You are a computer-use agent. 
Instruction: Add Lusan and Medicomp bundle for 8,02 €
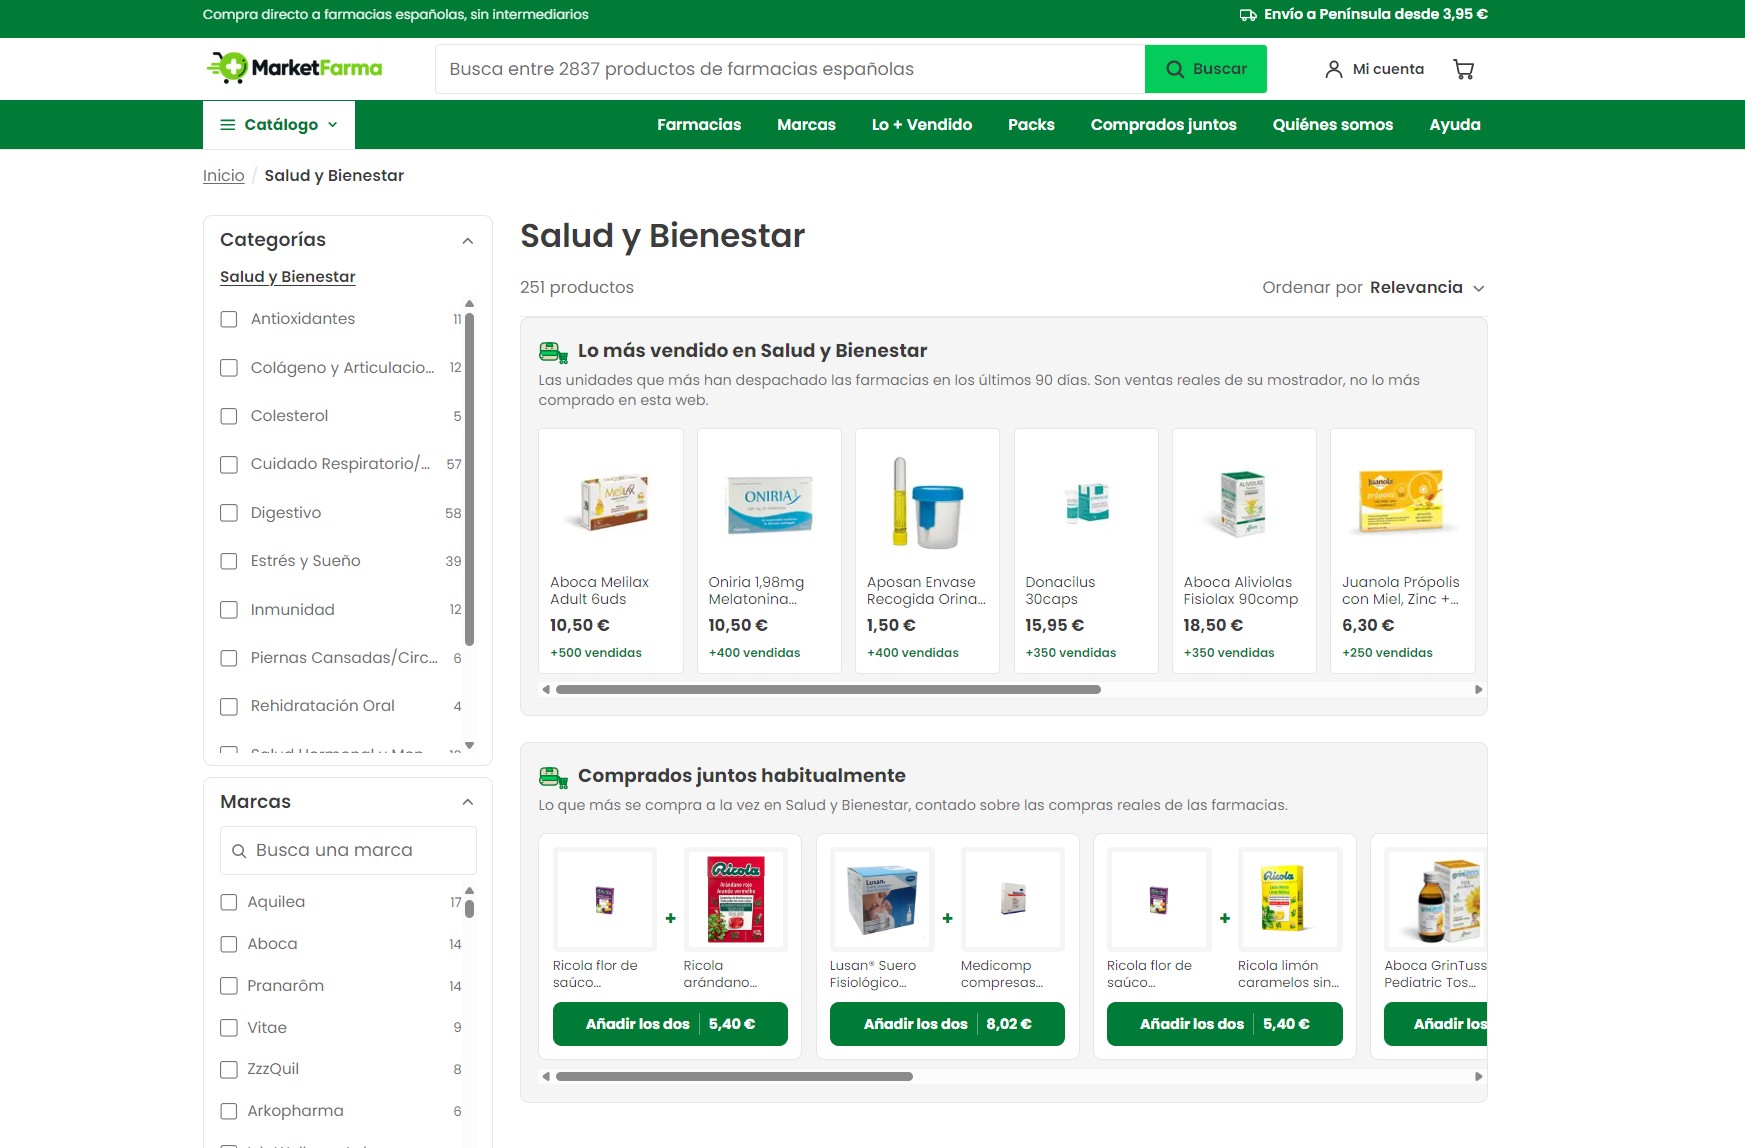tap(947, 1024)
